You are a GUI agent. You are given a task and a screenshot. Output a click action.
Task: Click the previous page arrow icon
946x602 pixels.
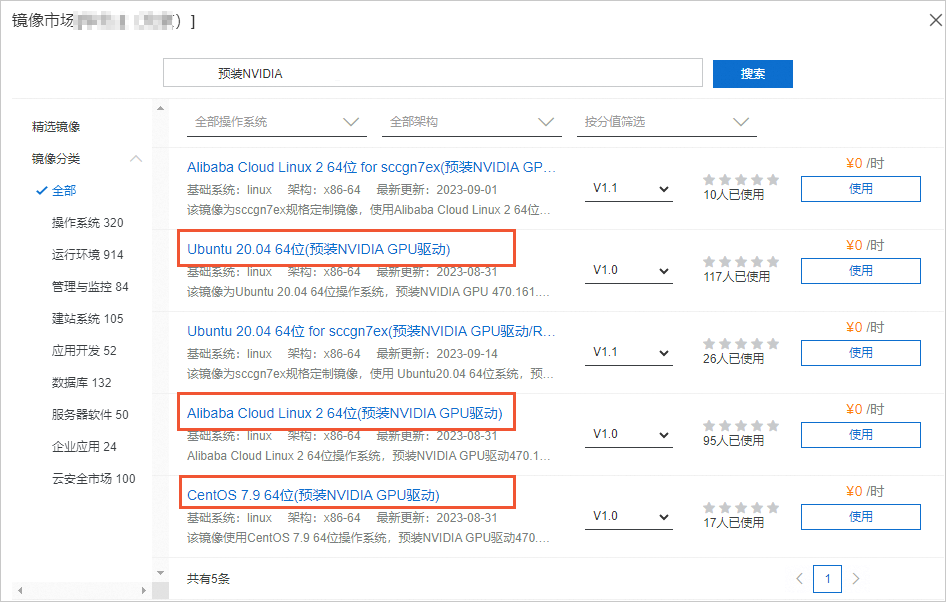799,578
